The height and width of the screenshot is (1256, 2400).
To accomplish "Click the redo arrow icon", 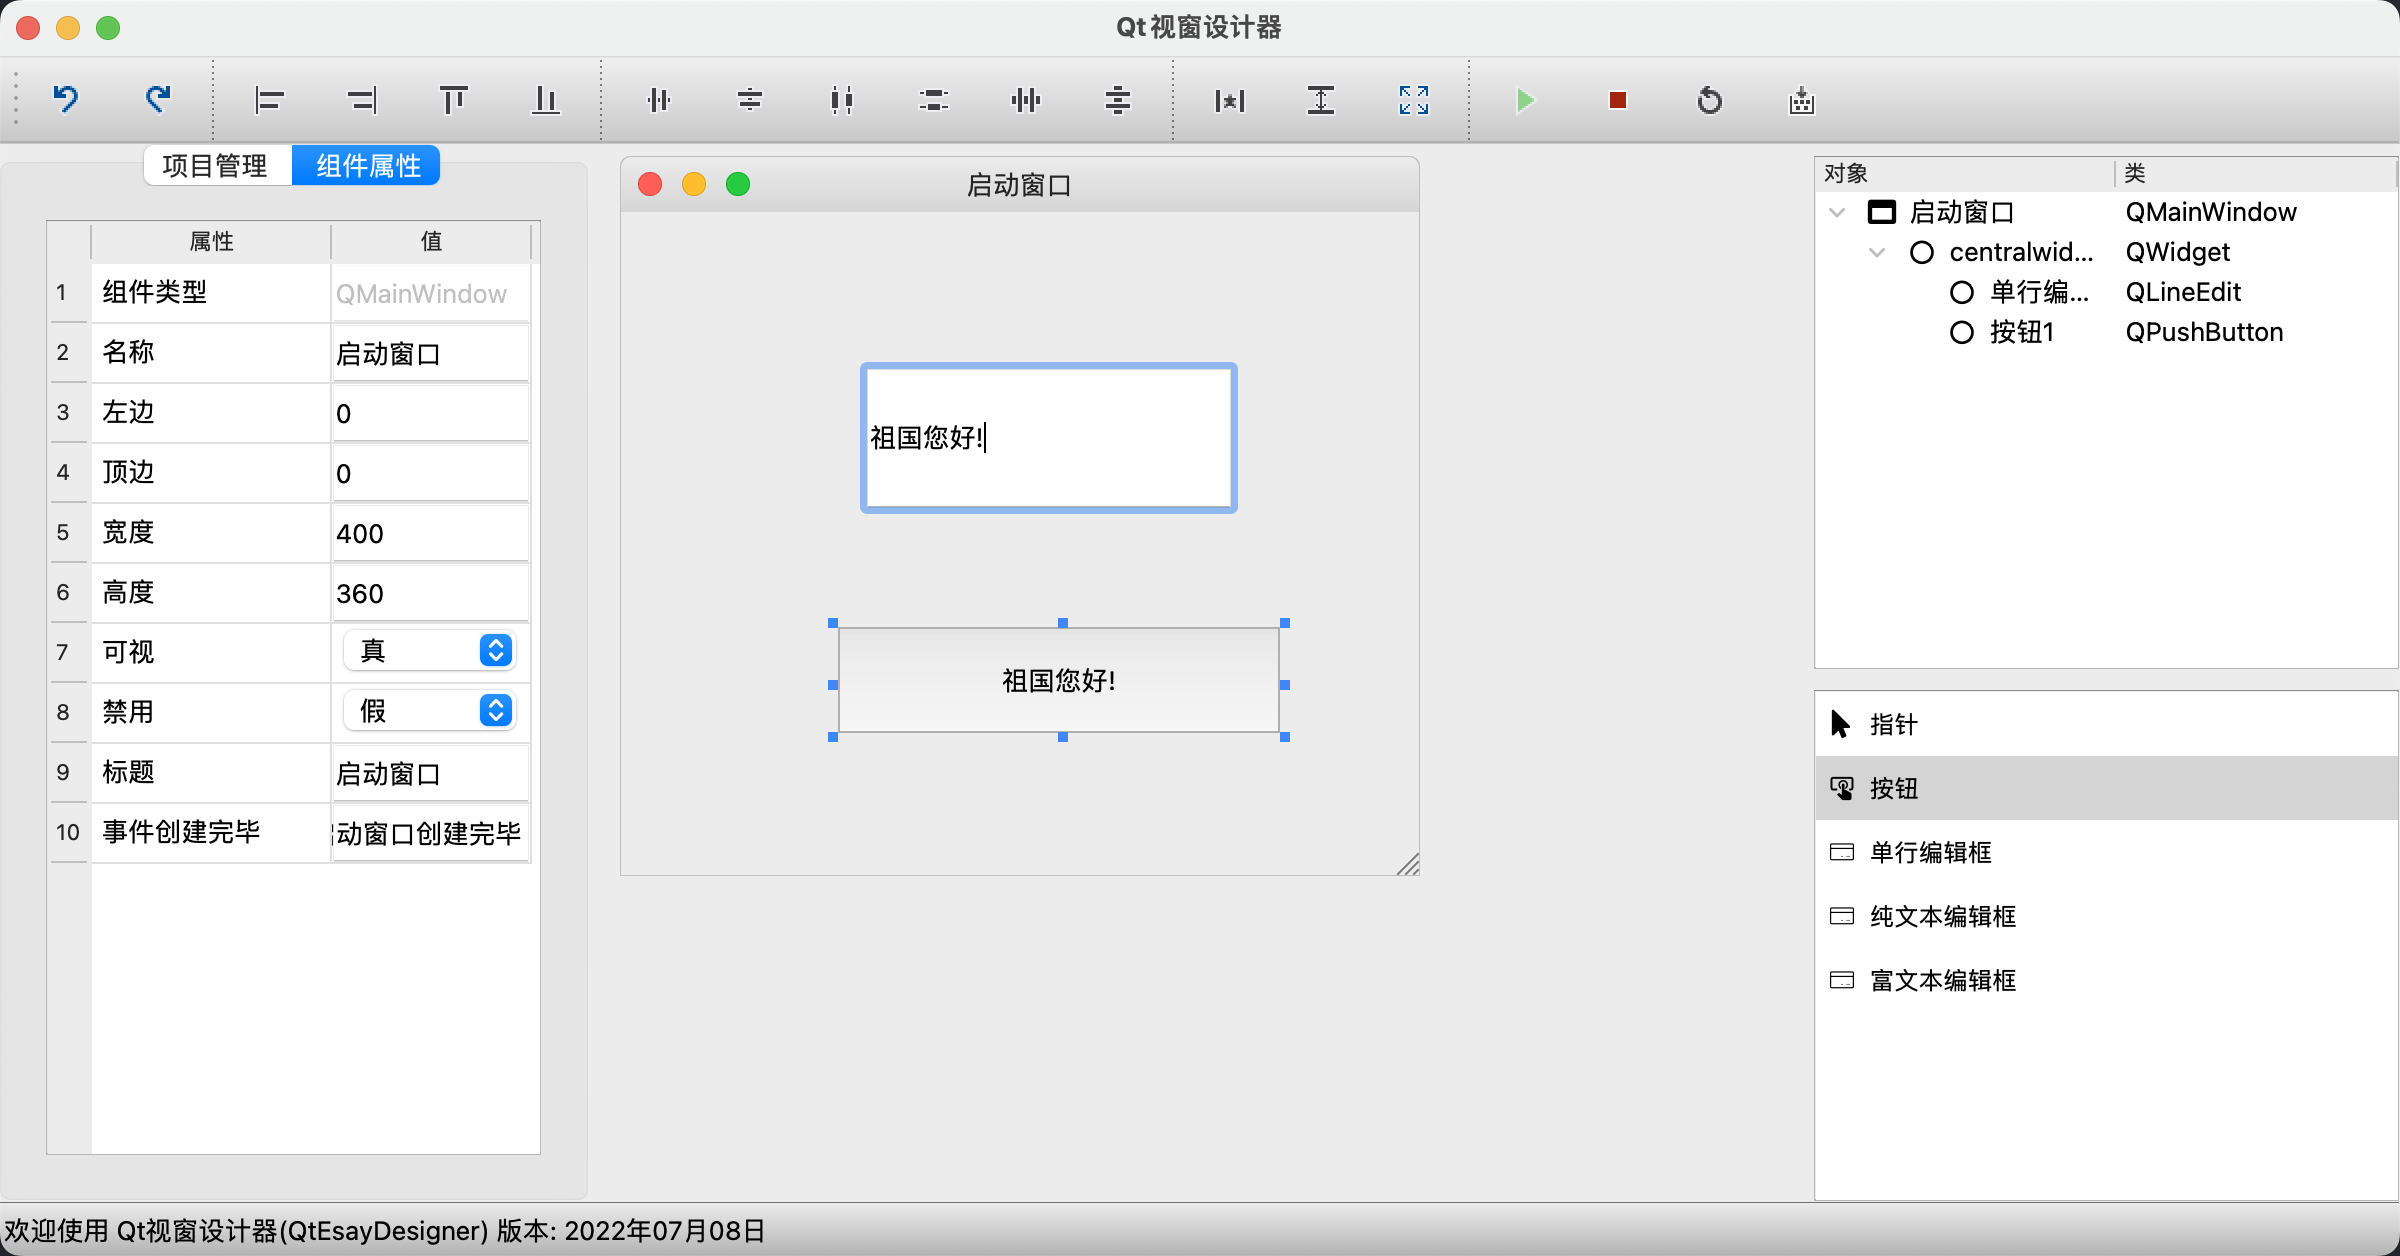I will (158, 99).
